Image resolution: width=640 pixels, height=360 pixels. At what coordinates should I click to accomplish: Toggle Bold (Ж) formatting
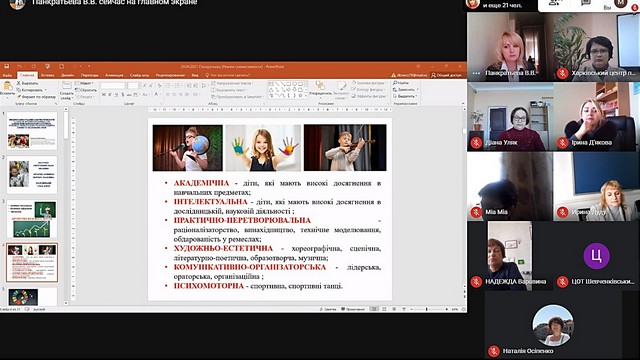[x=104, y=95]
